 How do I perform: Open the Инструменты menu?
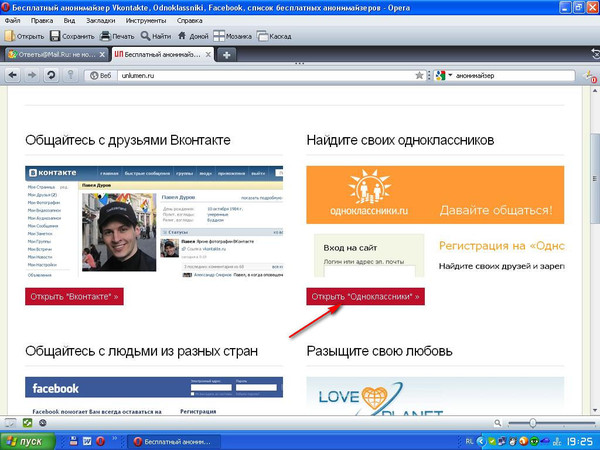coord(146,20)
